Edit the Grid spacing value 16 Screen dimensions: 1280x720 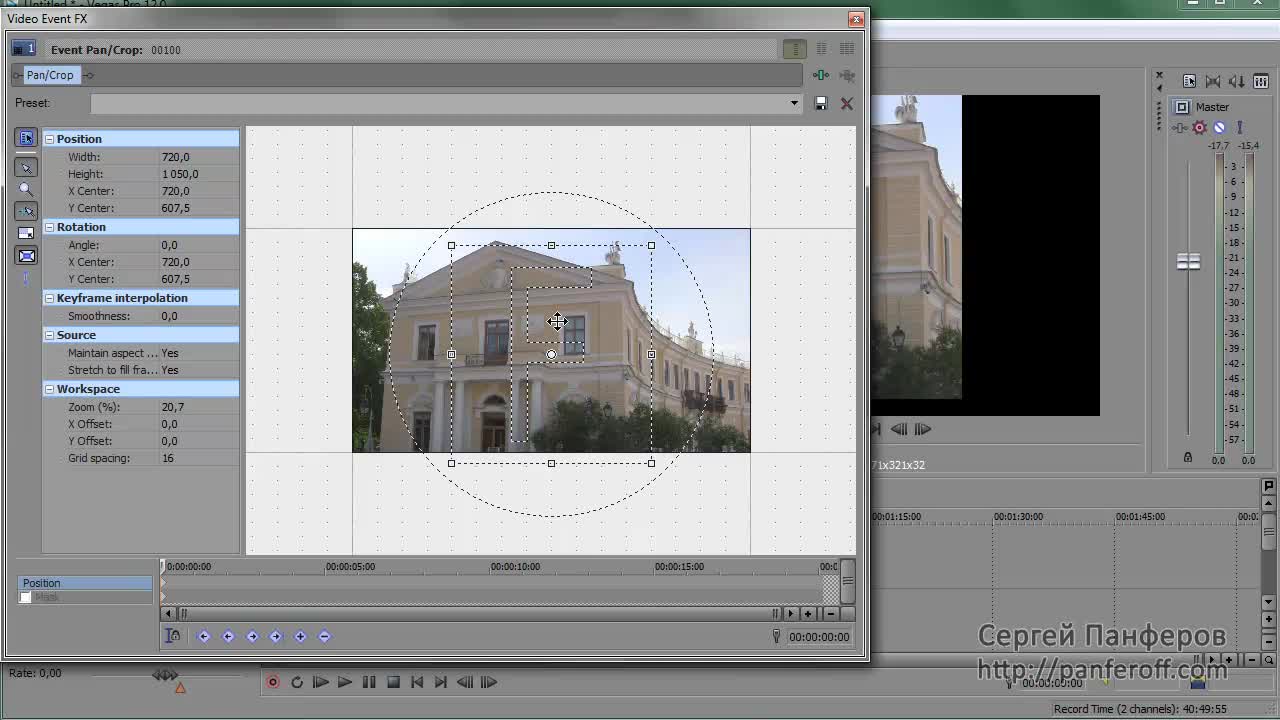199,458
